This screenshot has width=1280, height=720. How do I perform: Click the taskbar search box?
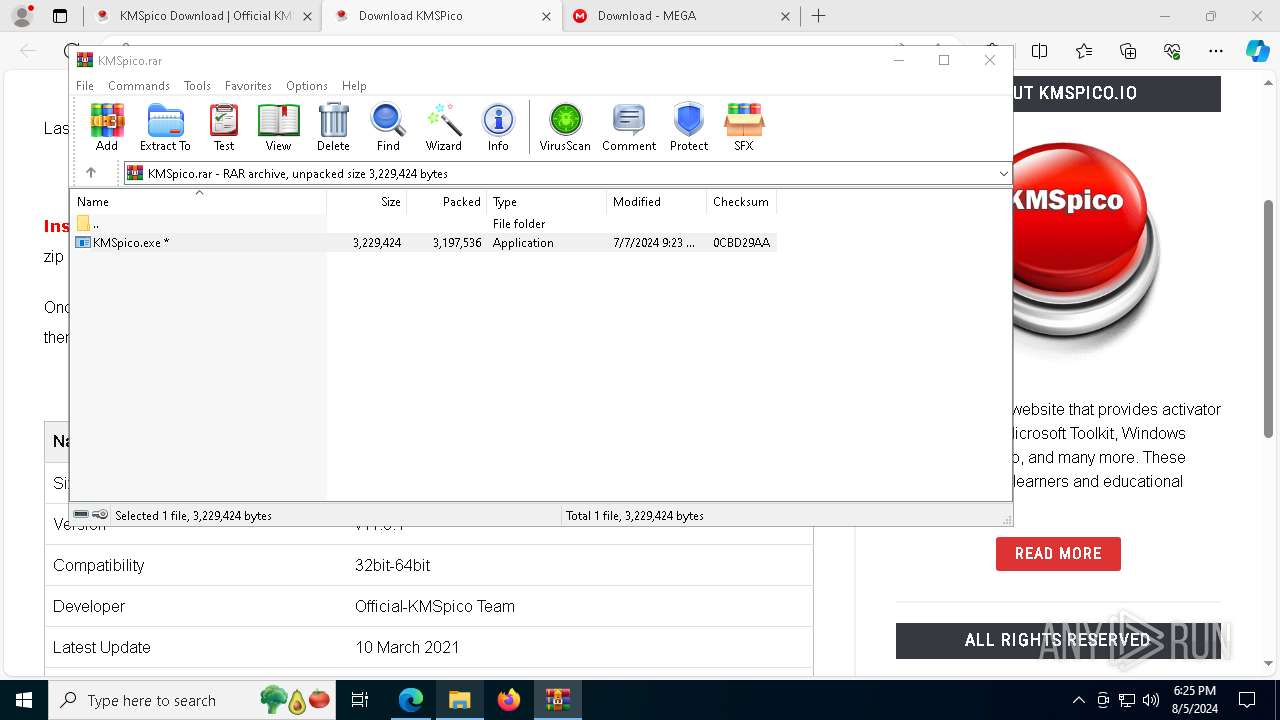coord(192,700)
